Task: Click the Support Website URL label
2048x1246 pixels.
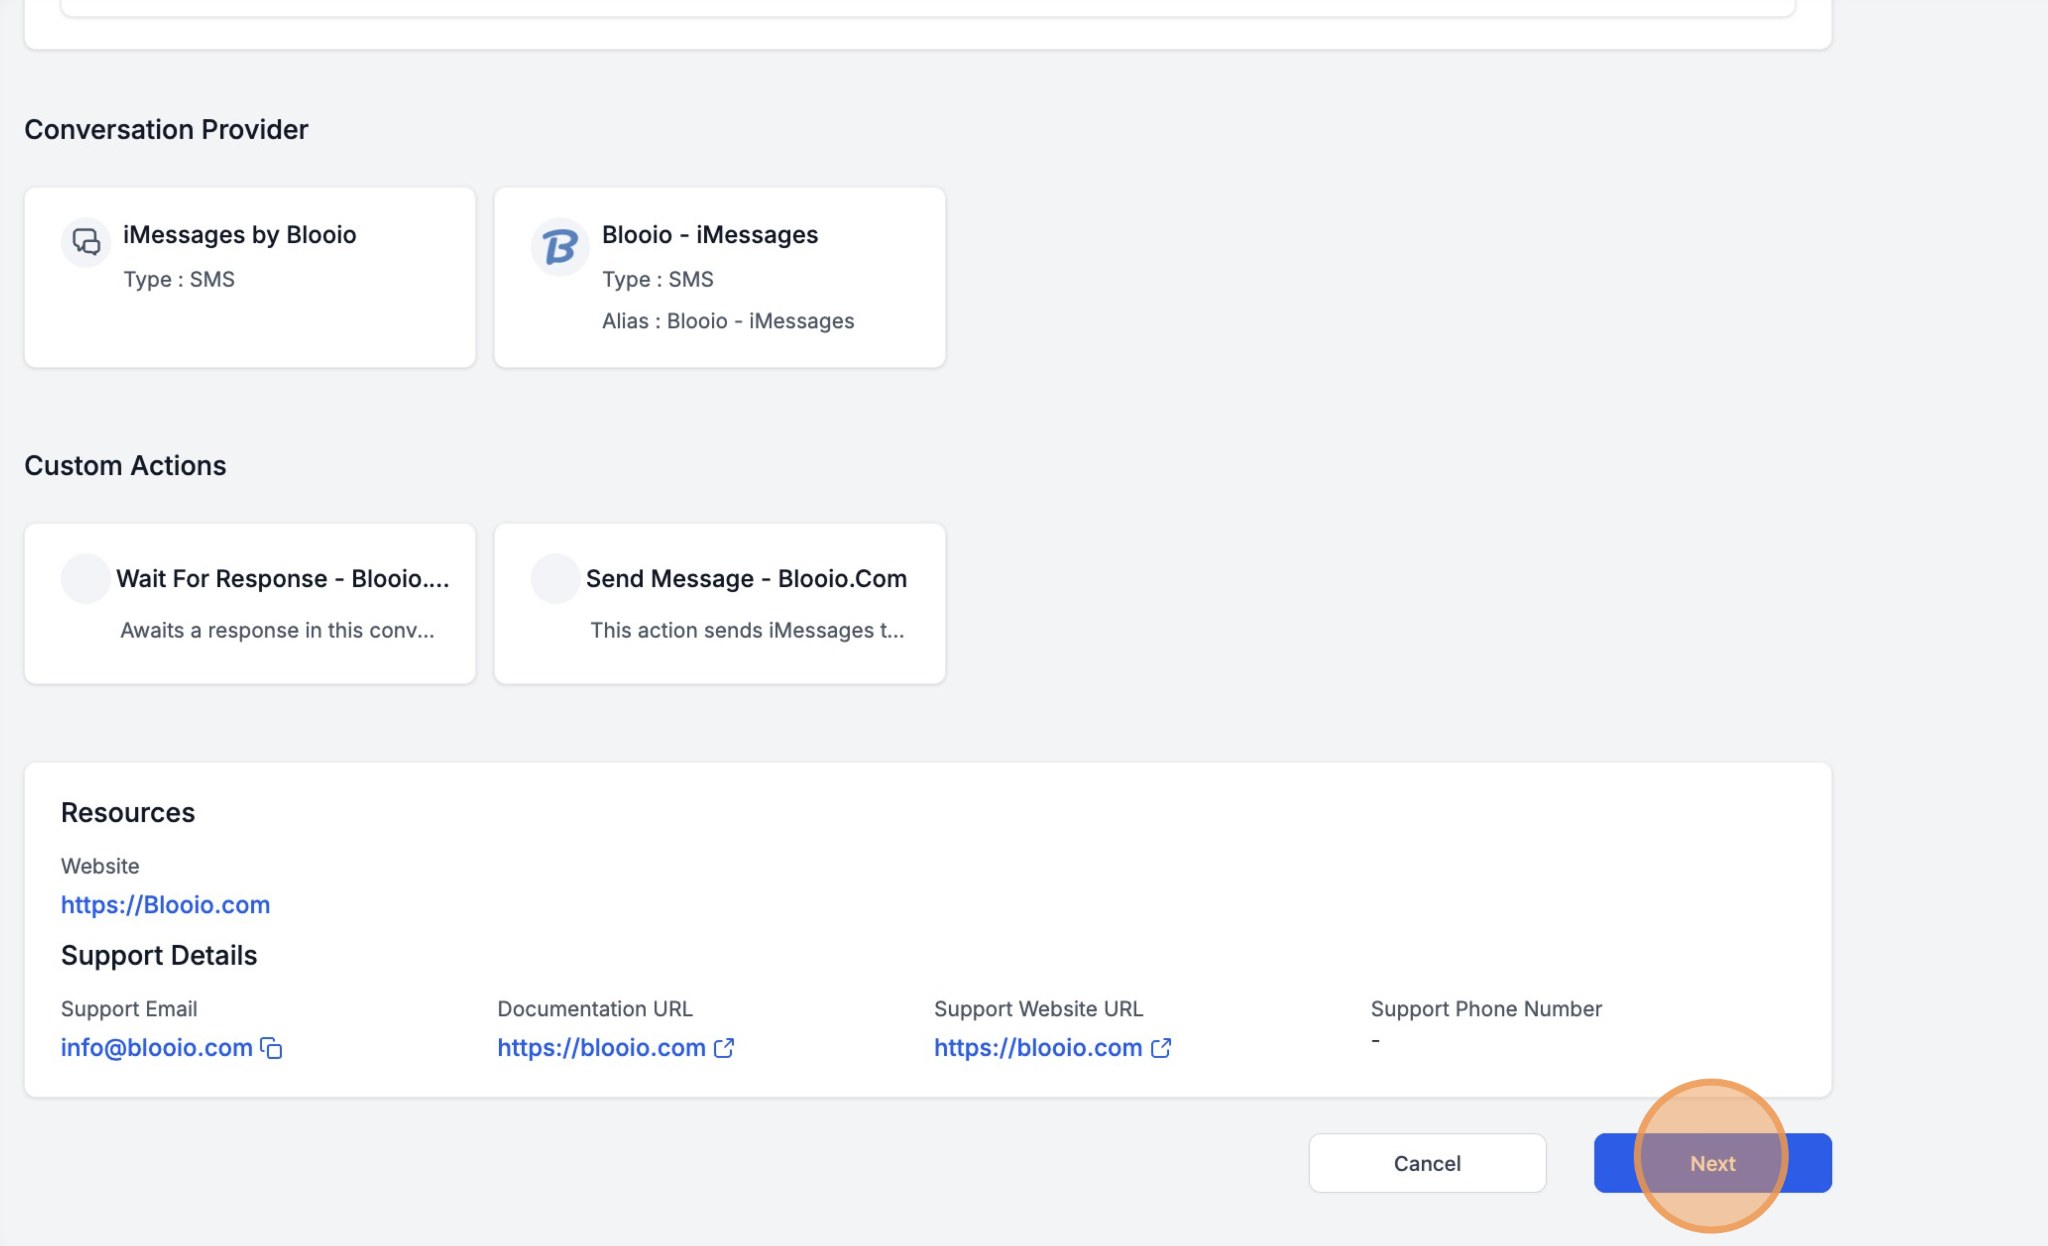Action: pos(1038,1009)
